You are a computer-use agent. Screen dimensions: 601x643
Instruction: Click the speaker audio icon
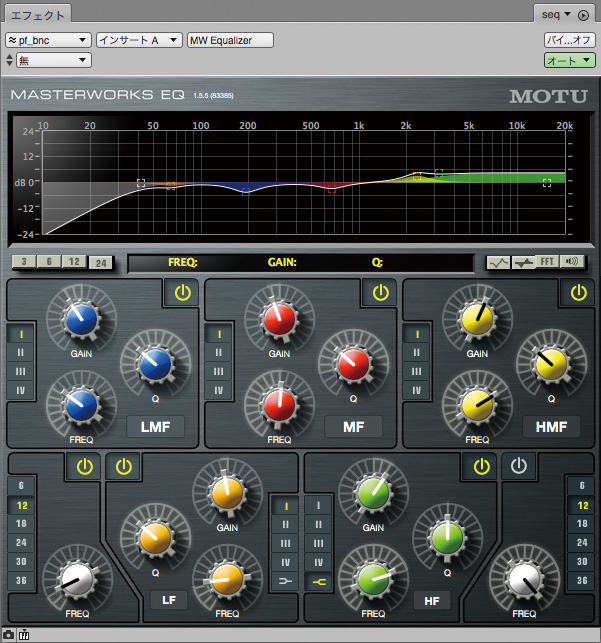tap(571, 262)
